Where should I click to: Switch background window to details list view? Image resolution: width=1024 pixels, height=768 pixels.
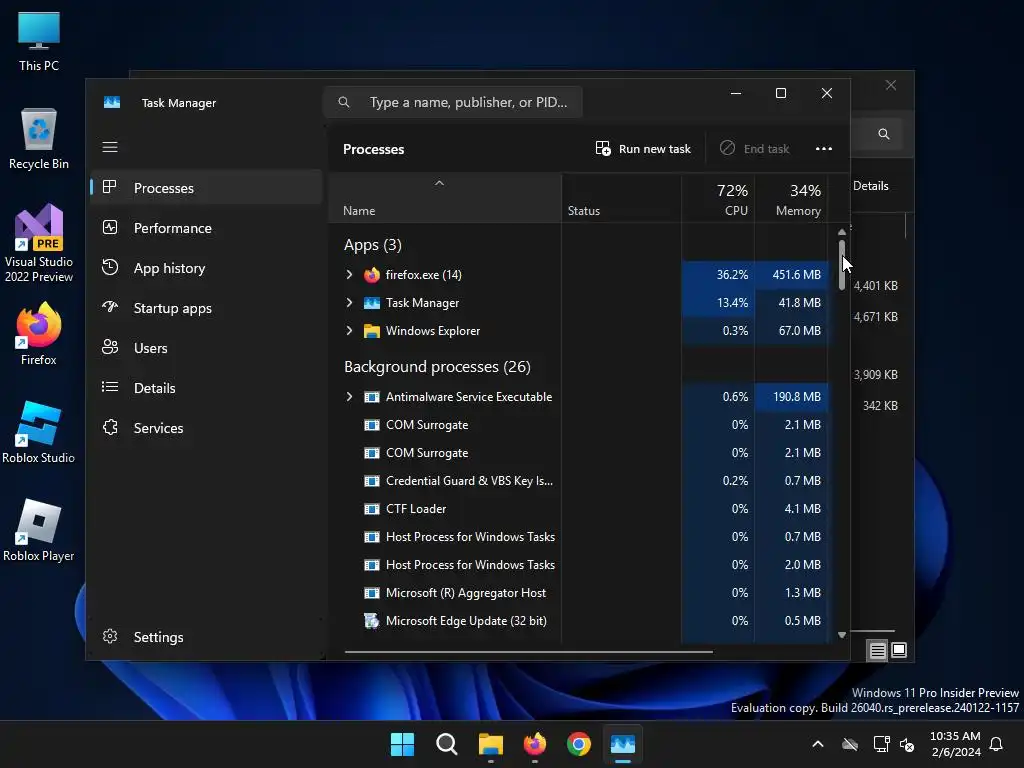877,650
